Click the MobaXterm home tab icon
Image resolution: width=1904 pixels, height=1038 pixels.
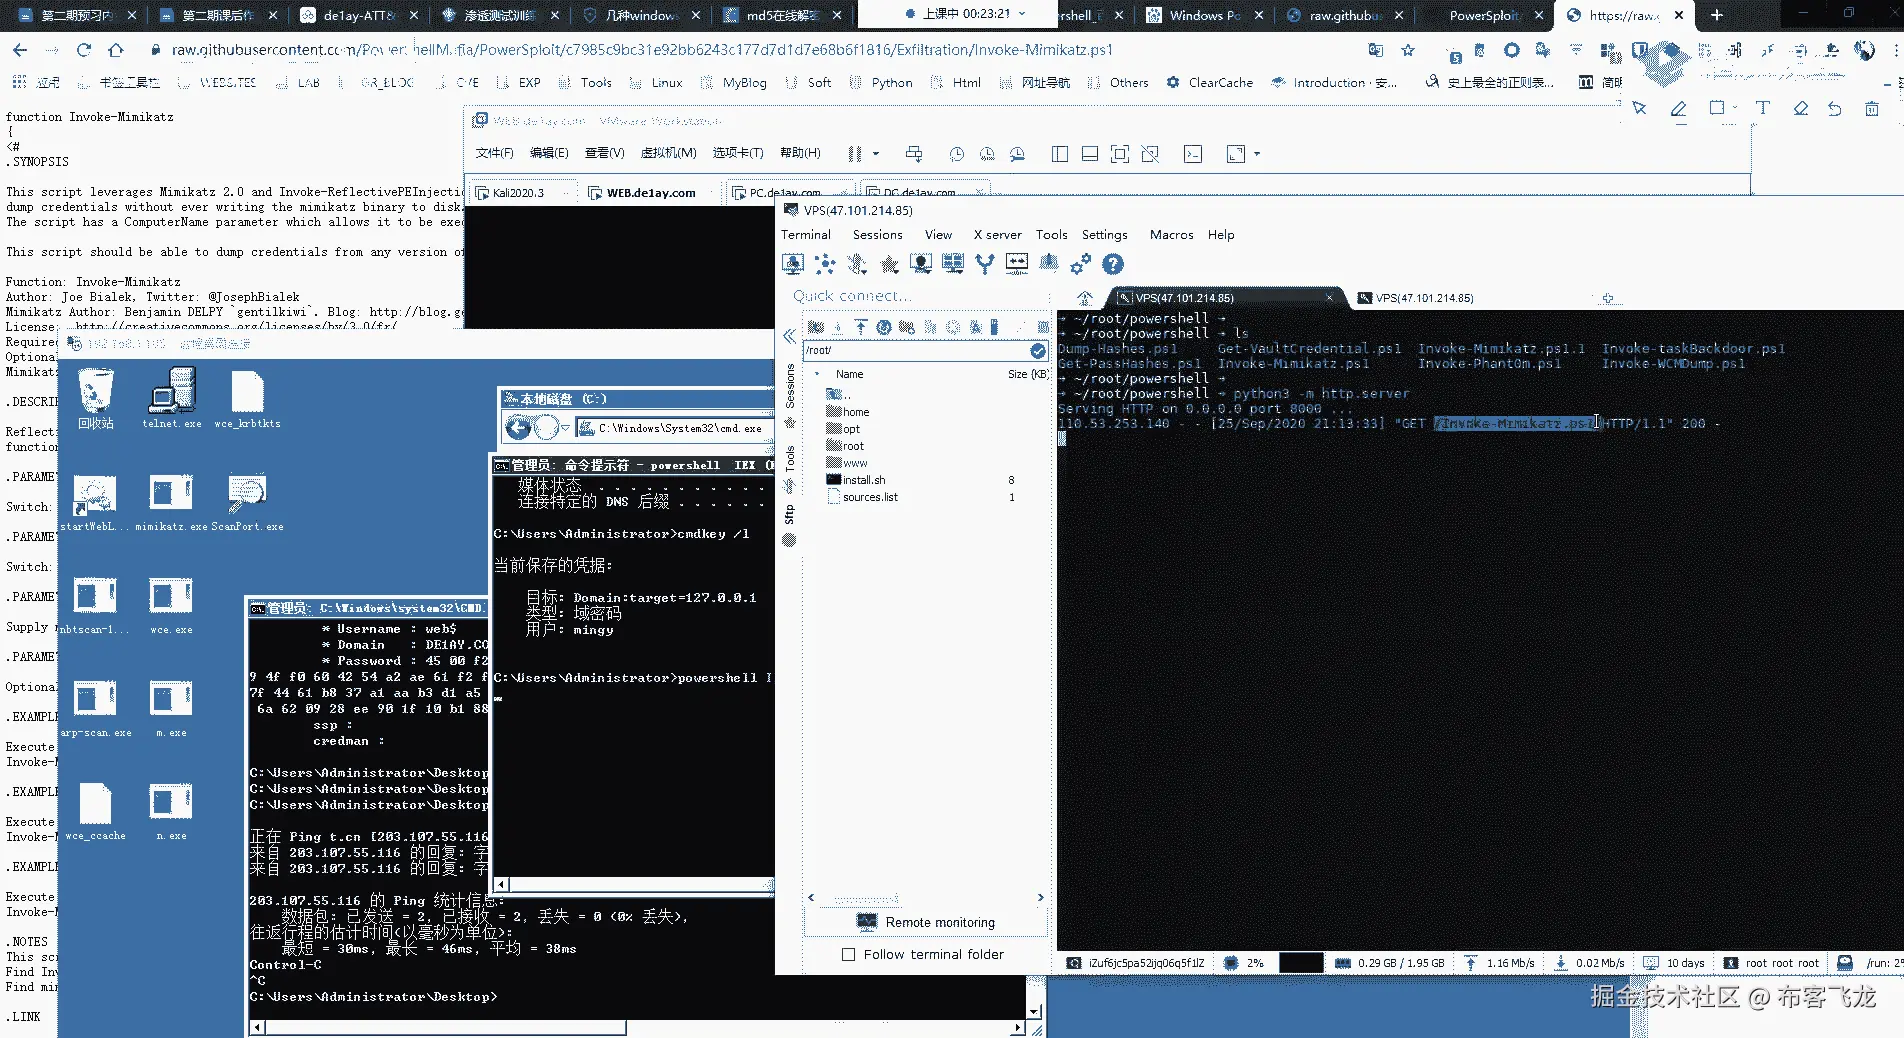coord(1085,298)
